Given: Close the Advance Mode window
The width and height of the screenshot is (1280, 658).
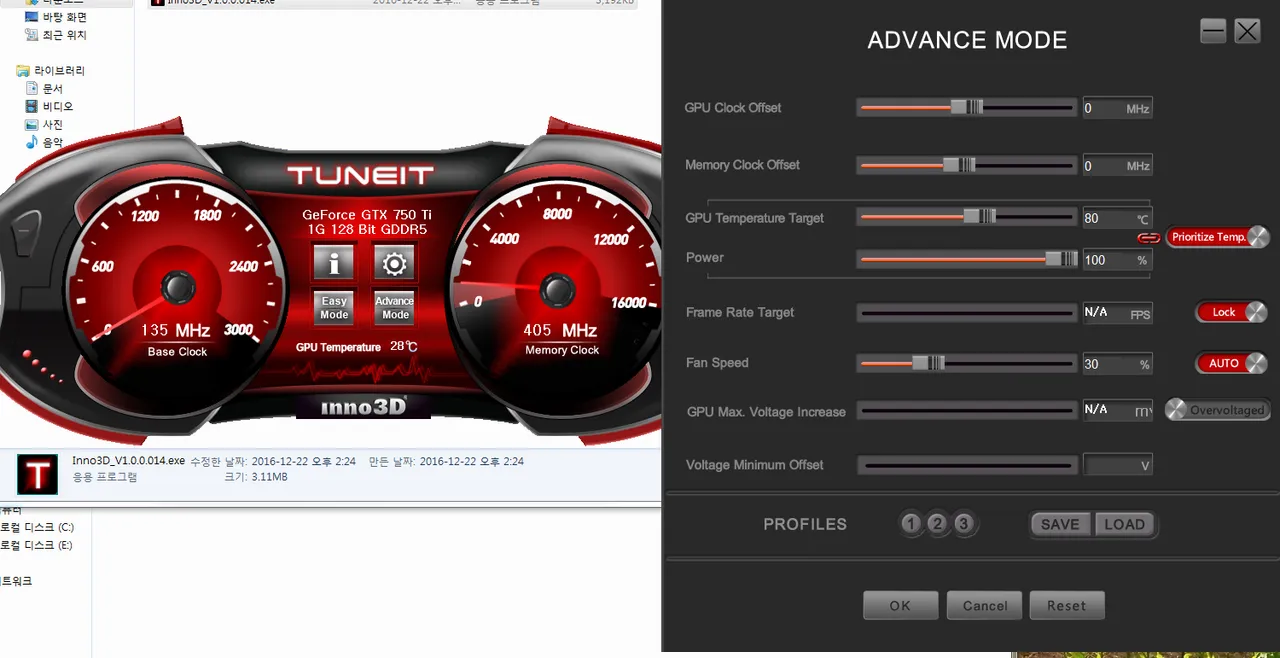Looking at the screenshot, I should pos(1247,31).
